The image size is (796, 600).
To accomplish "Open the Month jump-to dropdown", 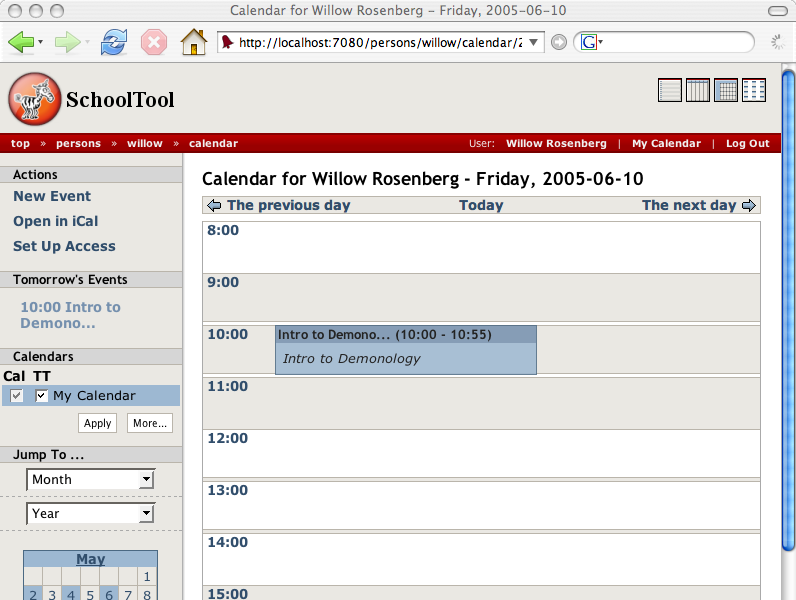I will 90,480.
